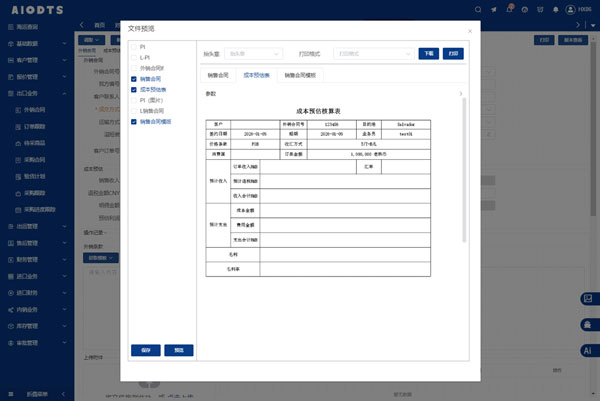
Task: Close the 文件预览 dialog with the X
Action: [470, 31]
